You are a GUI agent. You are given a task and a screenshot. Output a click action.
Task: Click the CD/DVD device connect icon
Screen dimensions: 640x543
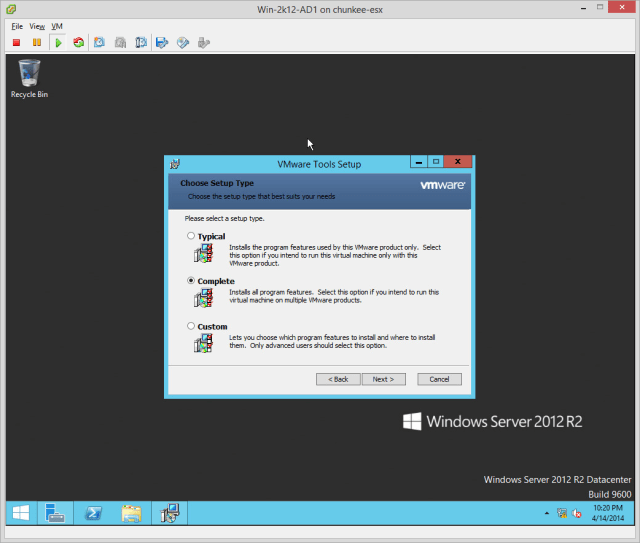coord(183,42)
